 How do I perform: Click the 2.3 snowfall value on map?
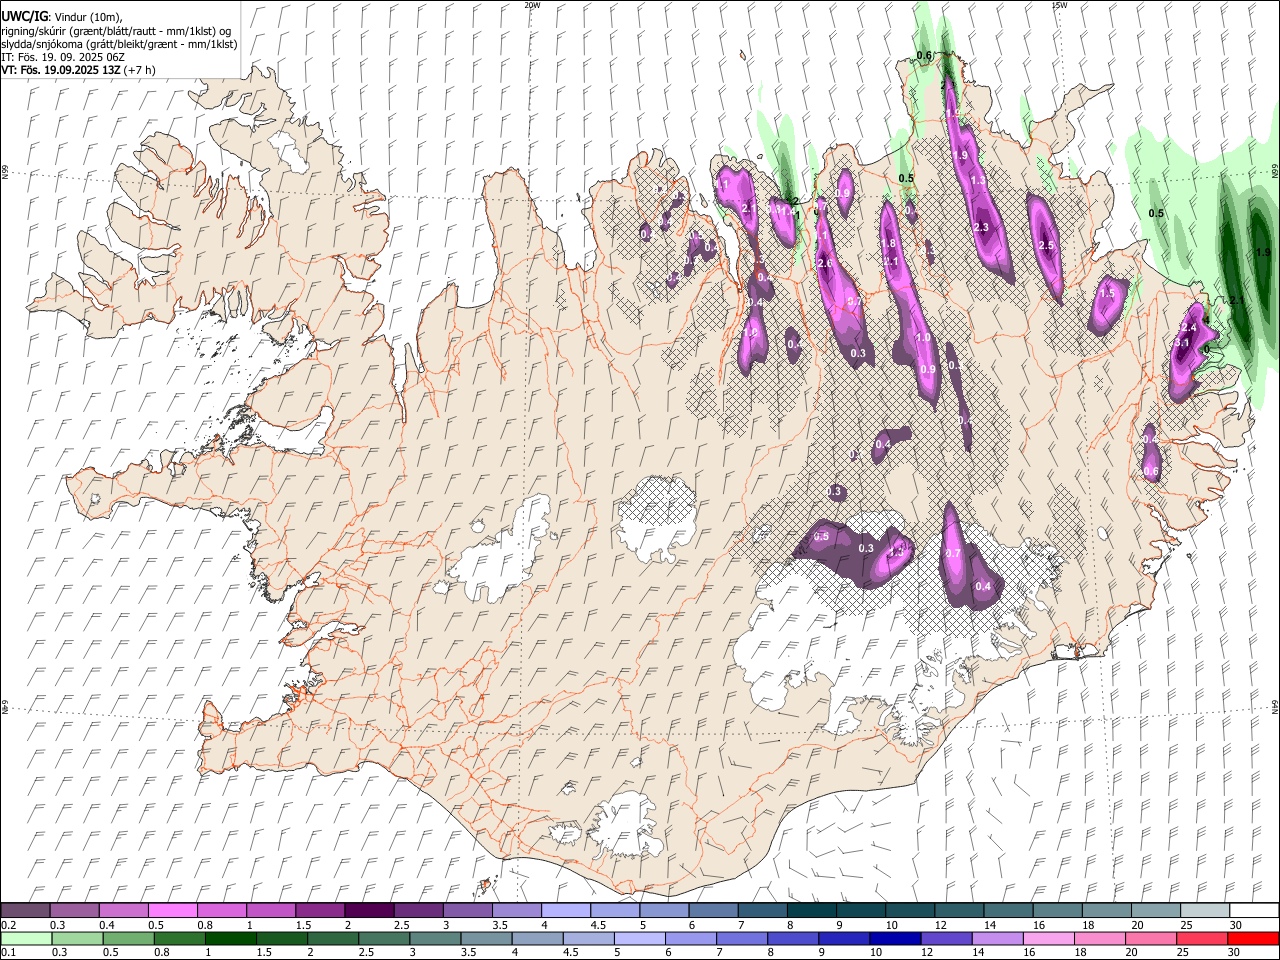coord(981,227)
